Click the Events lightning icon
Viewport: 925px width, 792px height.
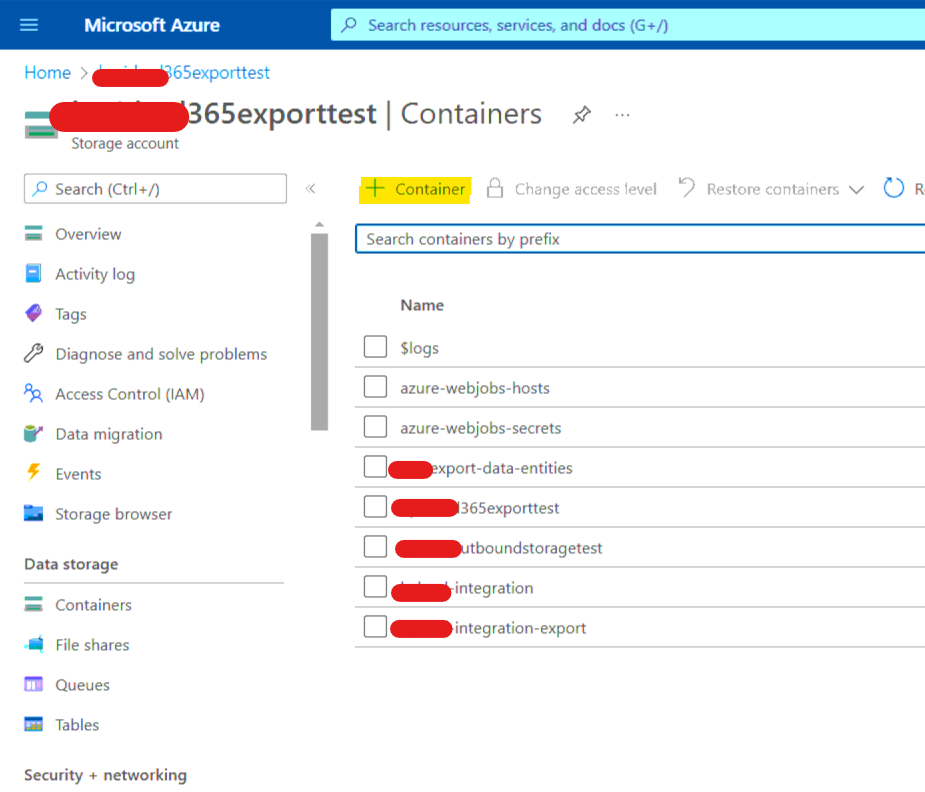(34, 473)
